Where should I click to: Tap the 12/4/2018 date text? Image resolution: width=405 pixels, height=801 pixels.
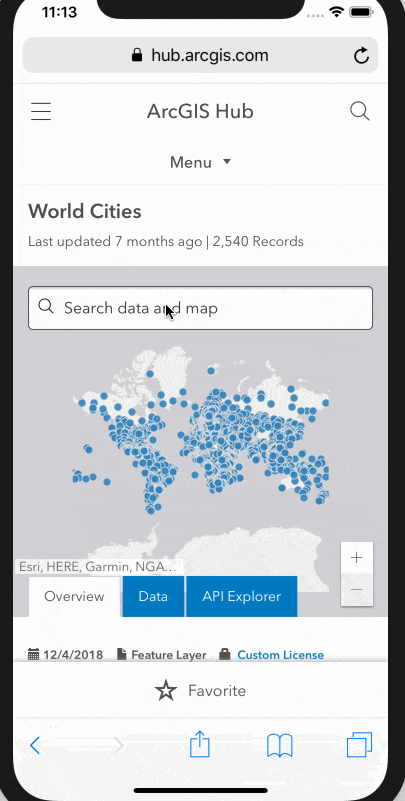coord(73,655)
